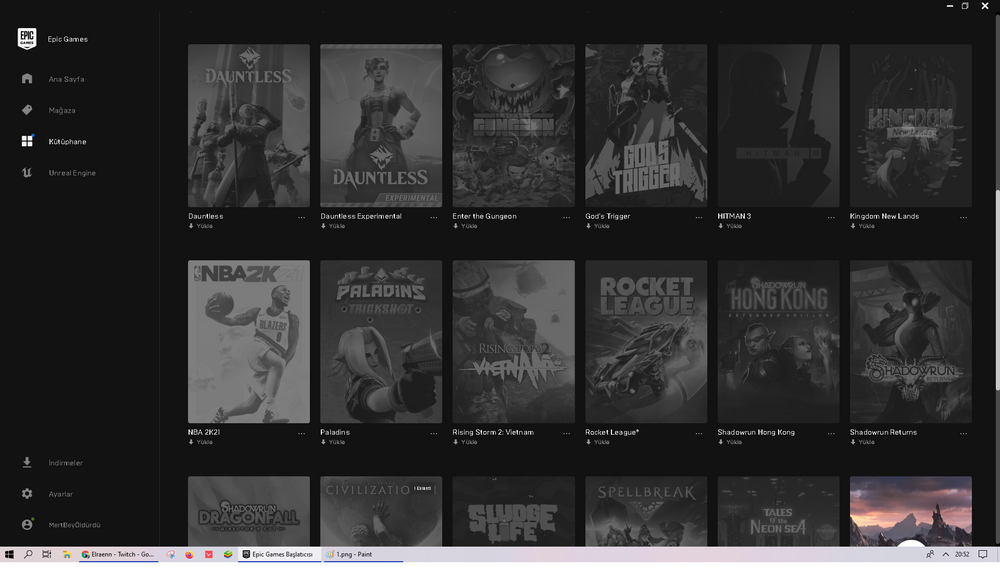Open the three-dot menu for God's Trigger

699,217
